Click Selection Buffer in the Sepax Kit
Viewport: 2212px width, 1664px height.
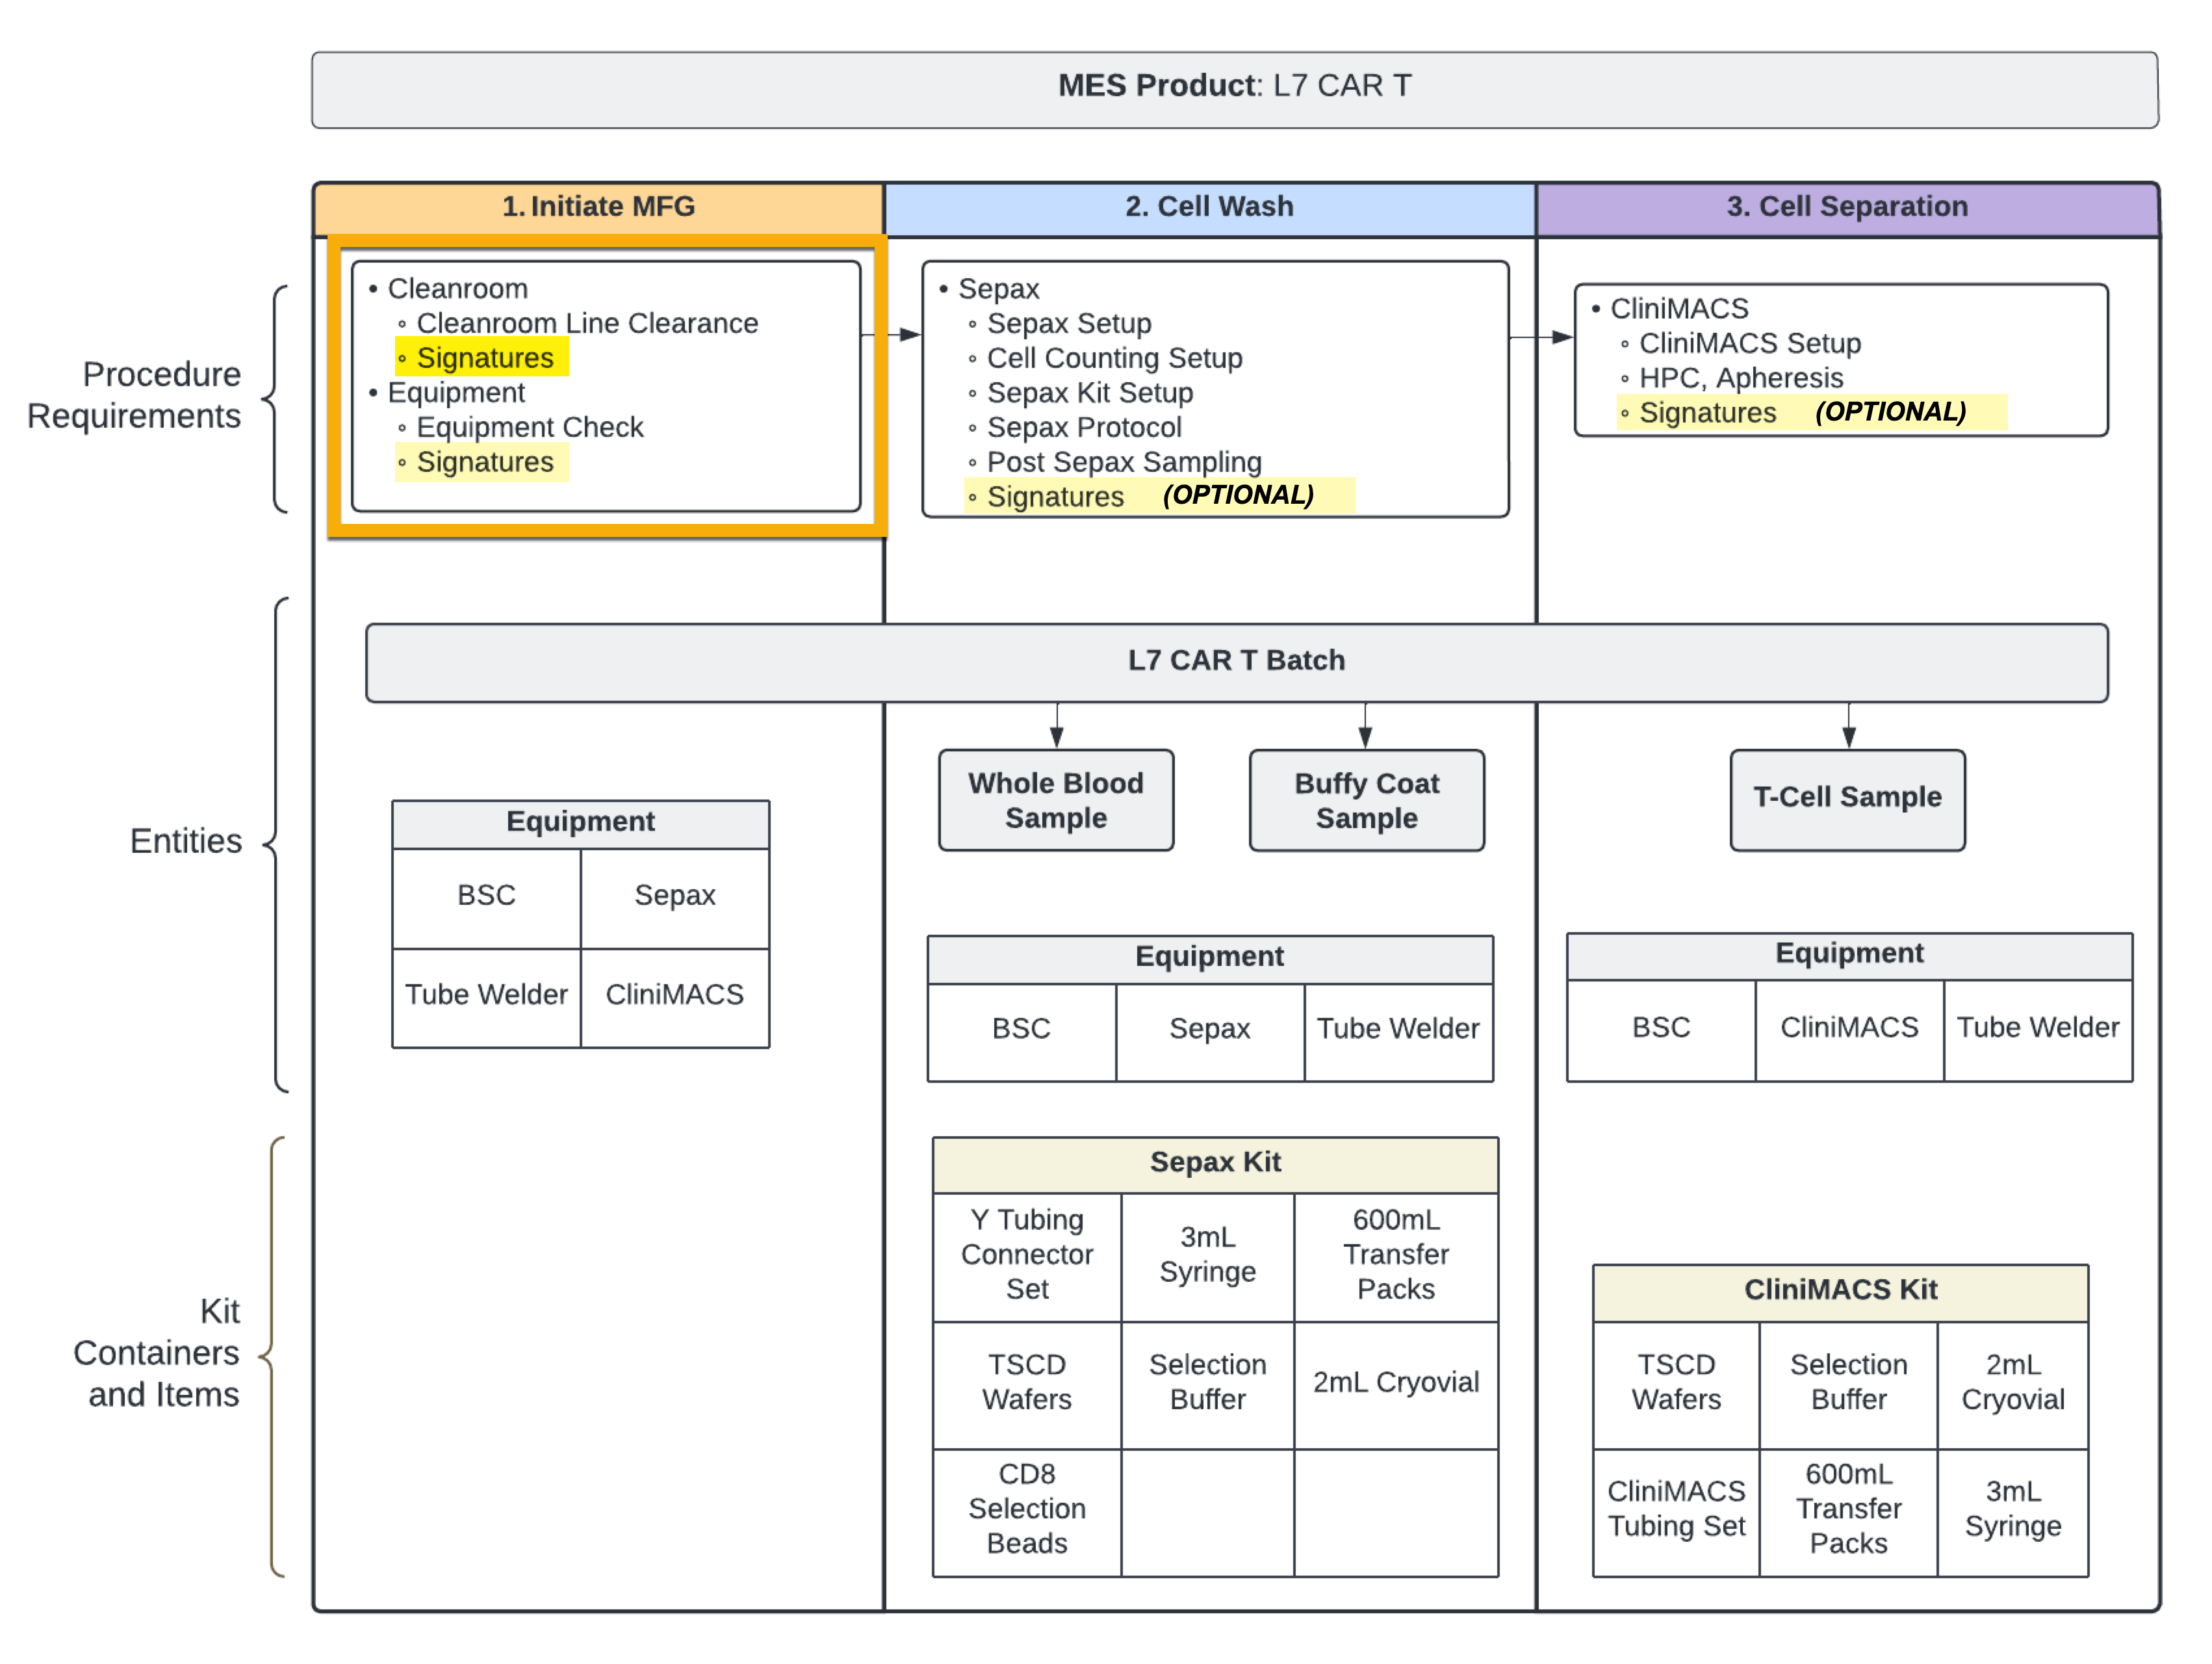coord(1208,1385)
